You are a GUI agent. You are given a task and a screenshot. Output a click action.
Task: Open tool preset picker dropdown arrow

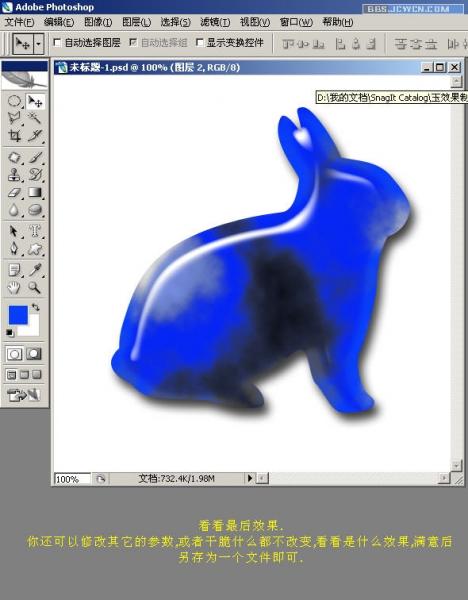coord(39,44)
